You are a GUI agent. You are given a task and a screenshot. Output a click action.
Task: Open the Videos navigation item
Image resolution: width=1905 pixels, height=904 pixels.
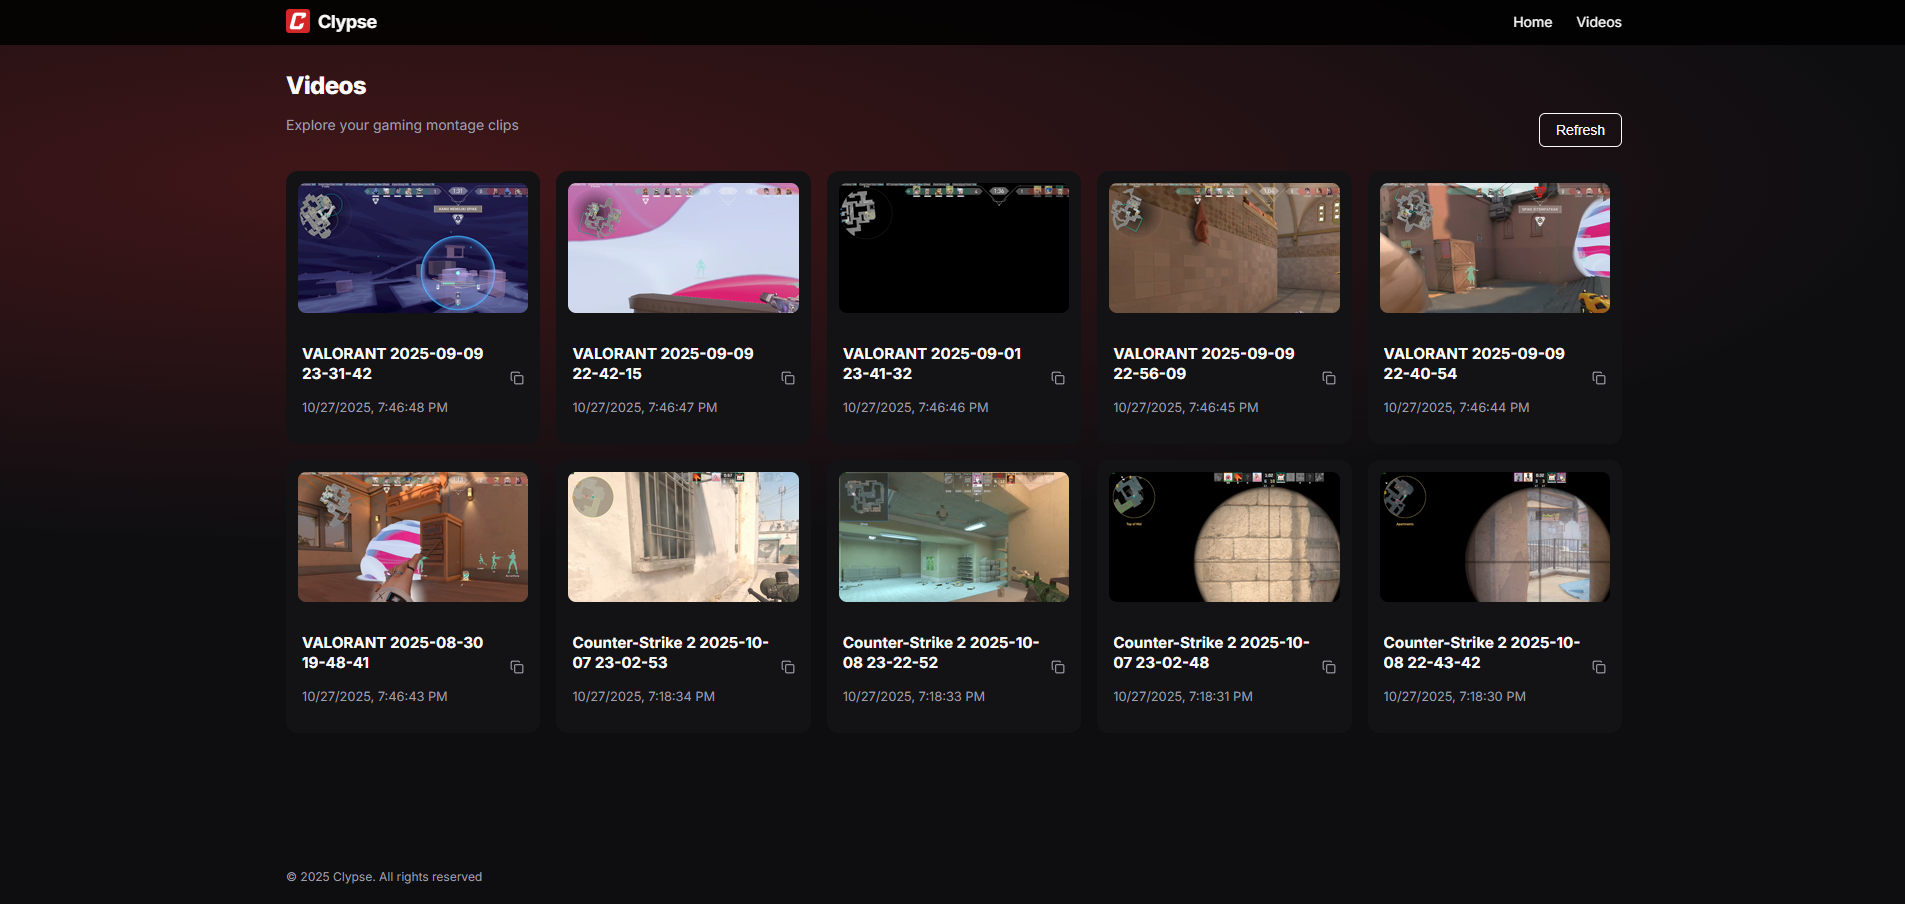(x=1599, y=22)
